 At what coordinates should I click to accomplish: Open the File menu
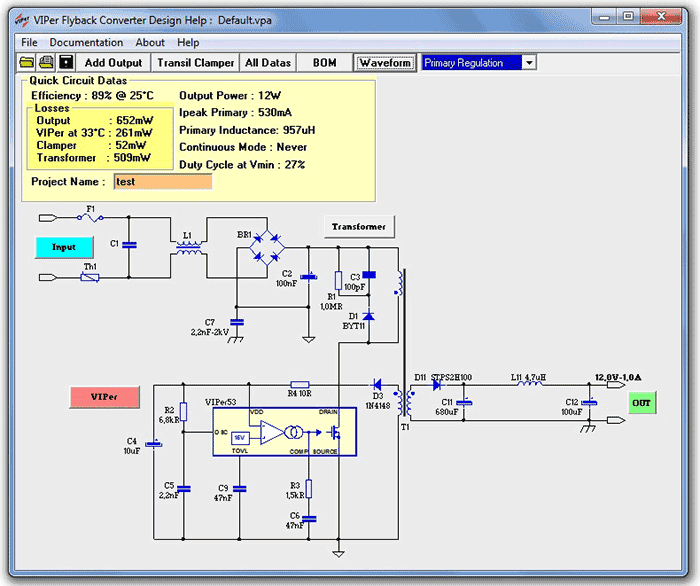(x=29, y=43)
